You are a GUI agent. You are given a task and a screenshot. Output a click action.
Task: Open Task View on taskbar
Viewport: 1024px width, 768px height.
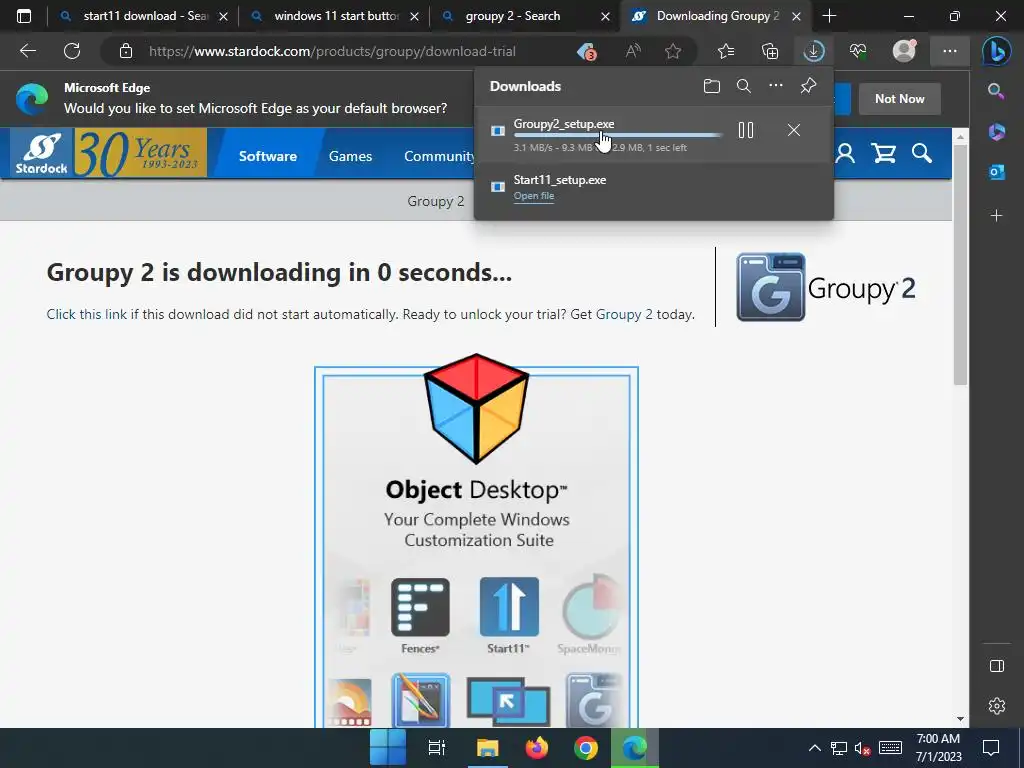pyautogui.click(x=437, y=748)
